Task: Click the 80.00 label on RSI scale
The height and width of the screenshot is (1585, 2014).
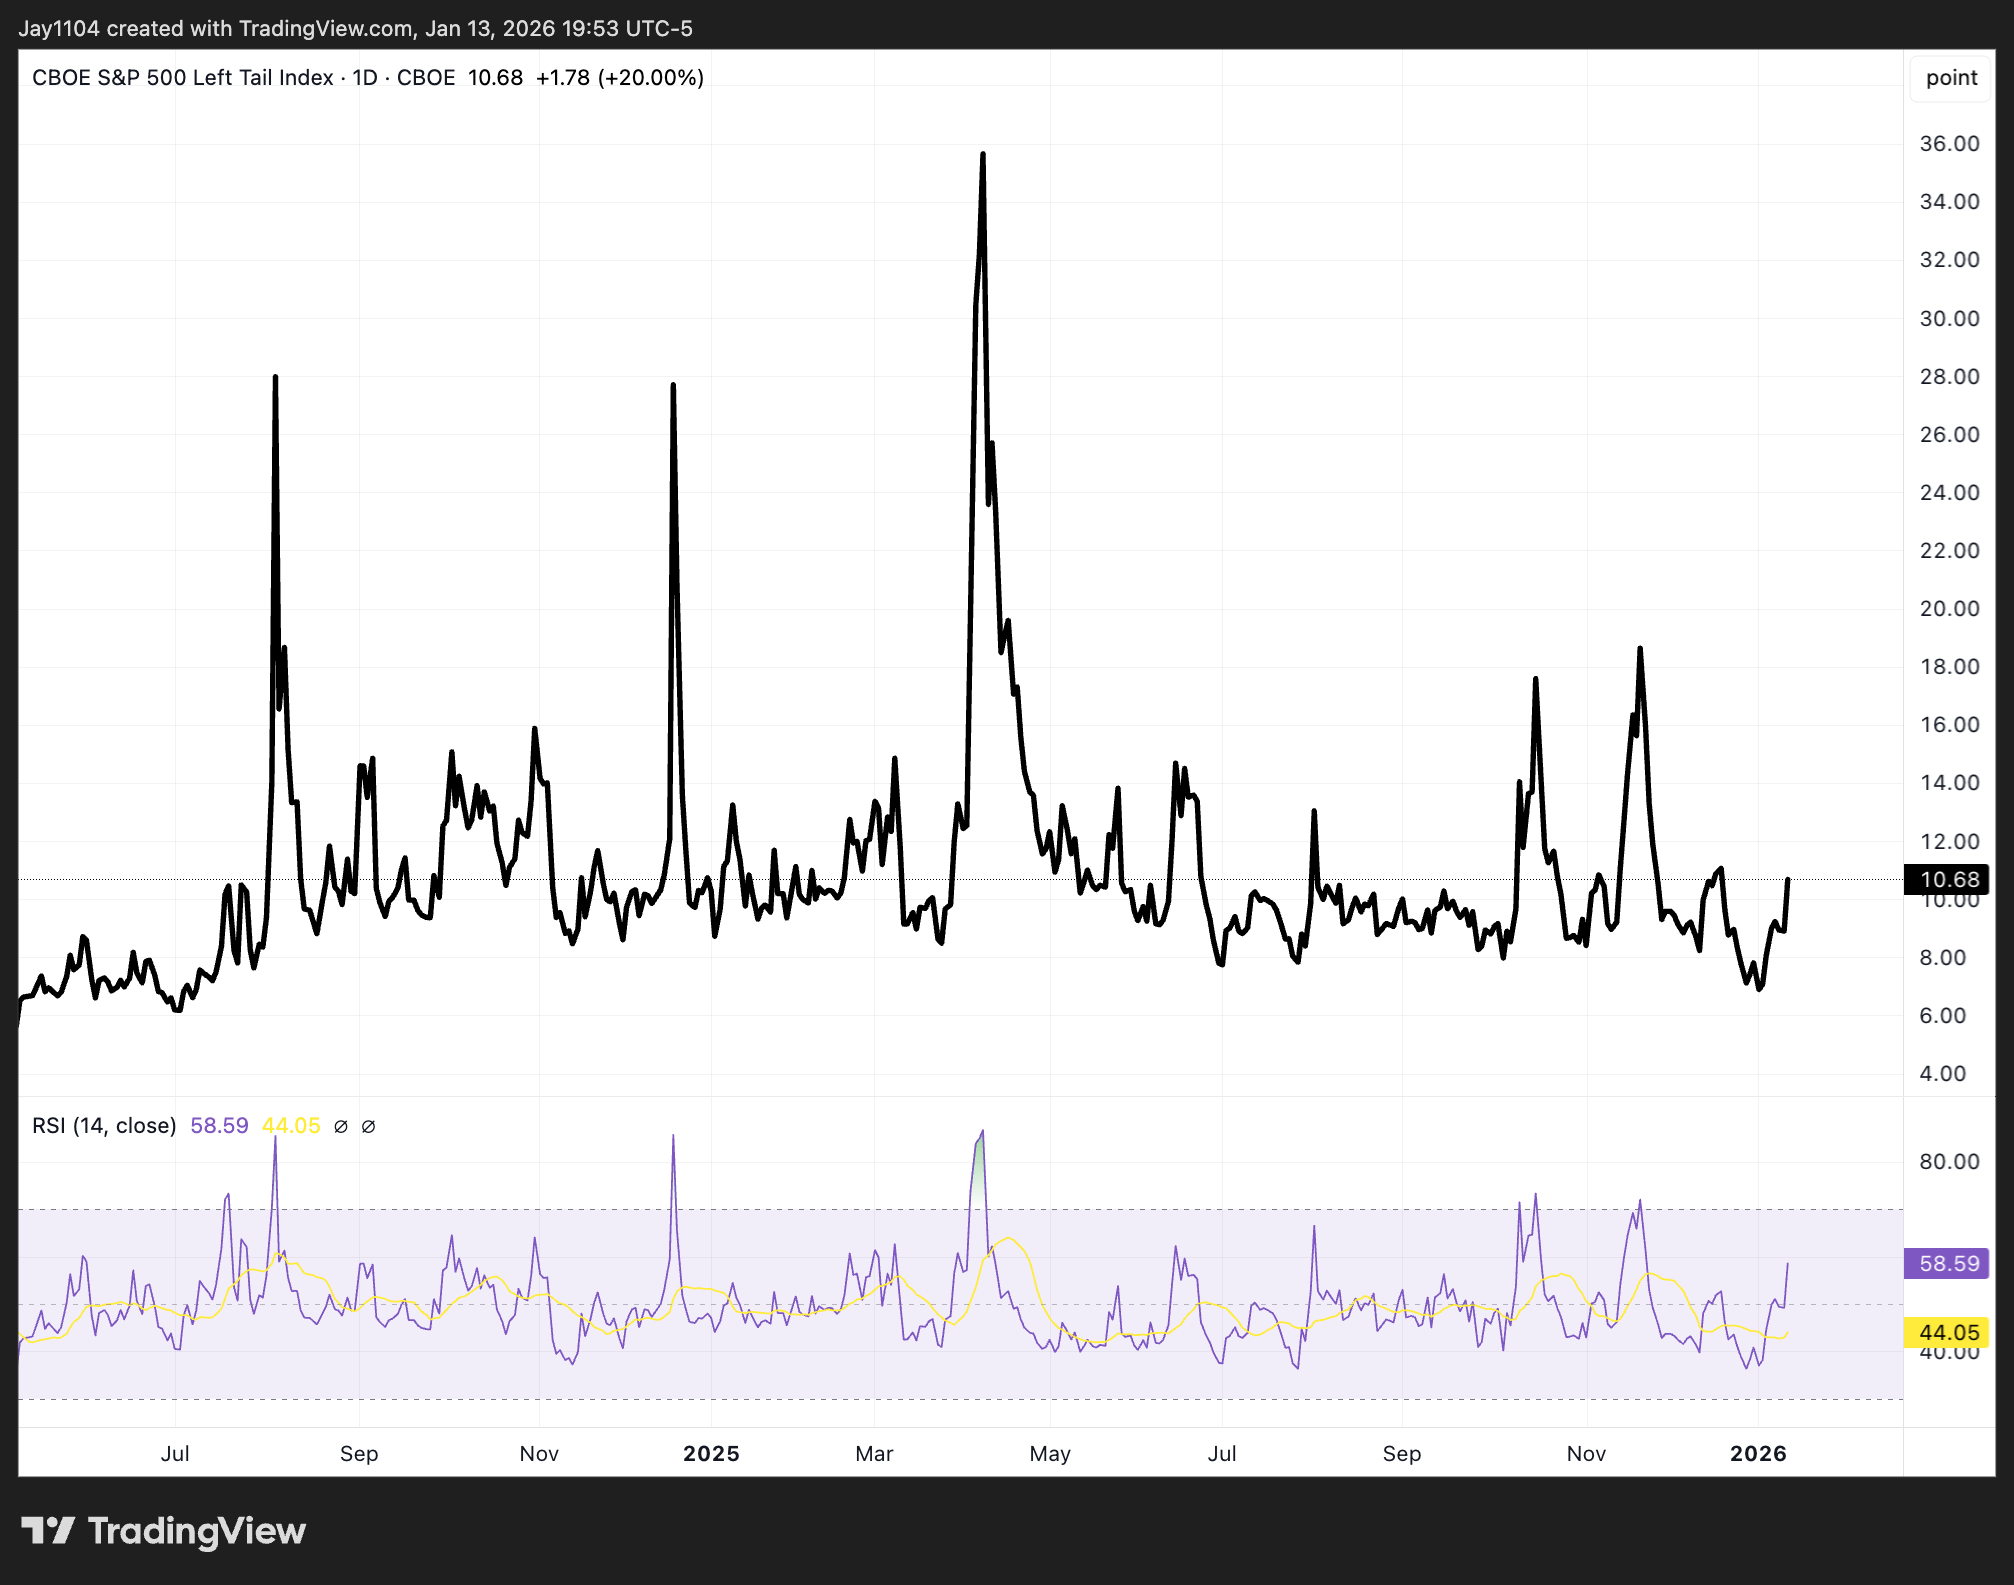Action: (1949, 1162)
